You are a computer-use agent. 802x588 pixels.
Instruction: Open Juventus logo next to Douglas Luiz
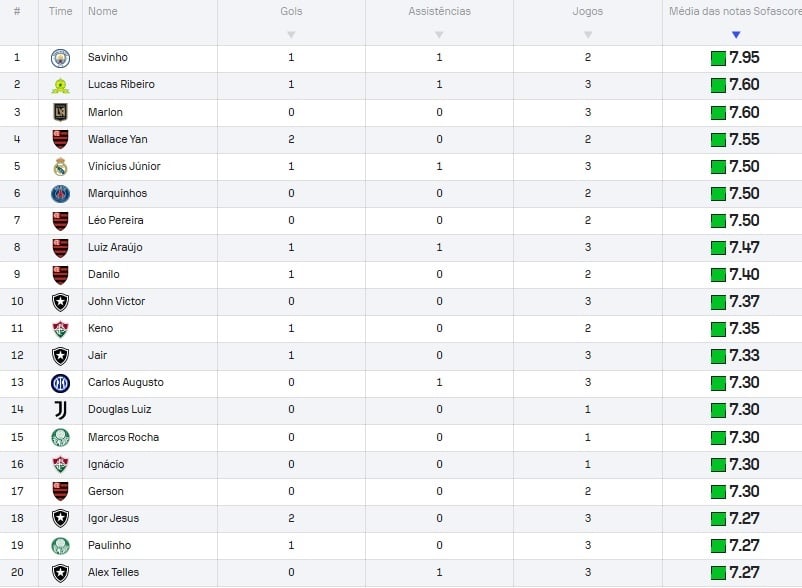(x=60, y=410)
